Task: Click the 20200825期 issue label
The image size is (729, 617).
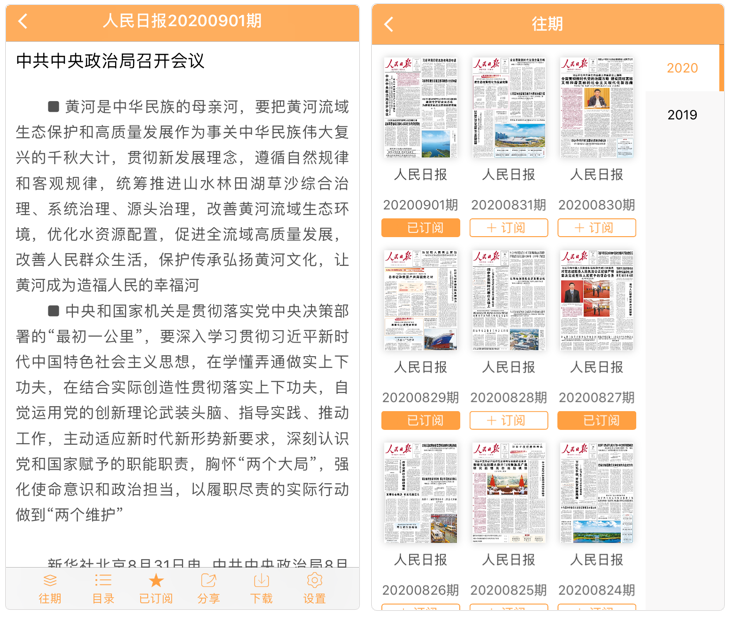Action: (509, 590)
